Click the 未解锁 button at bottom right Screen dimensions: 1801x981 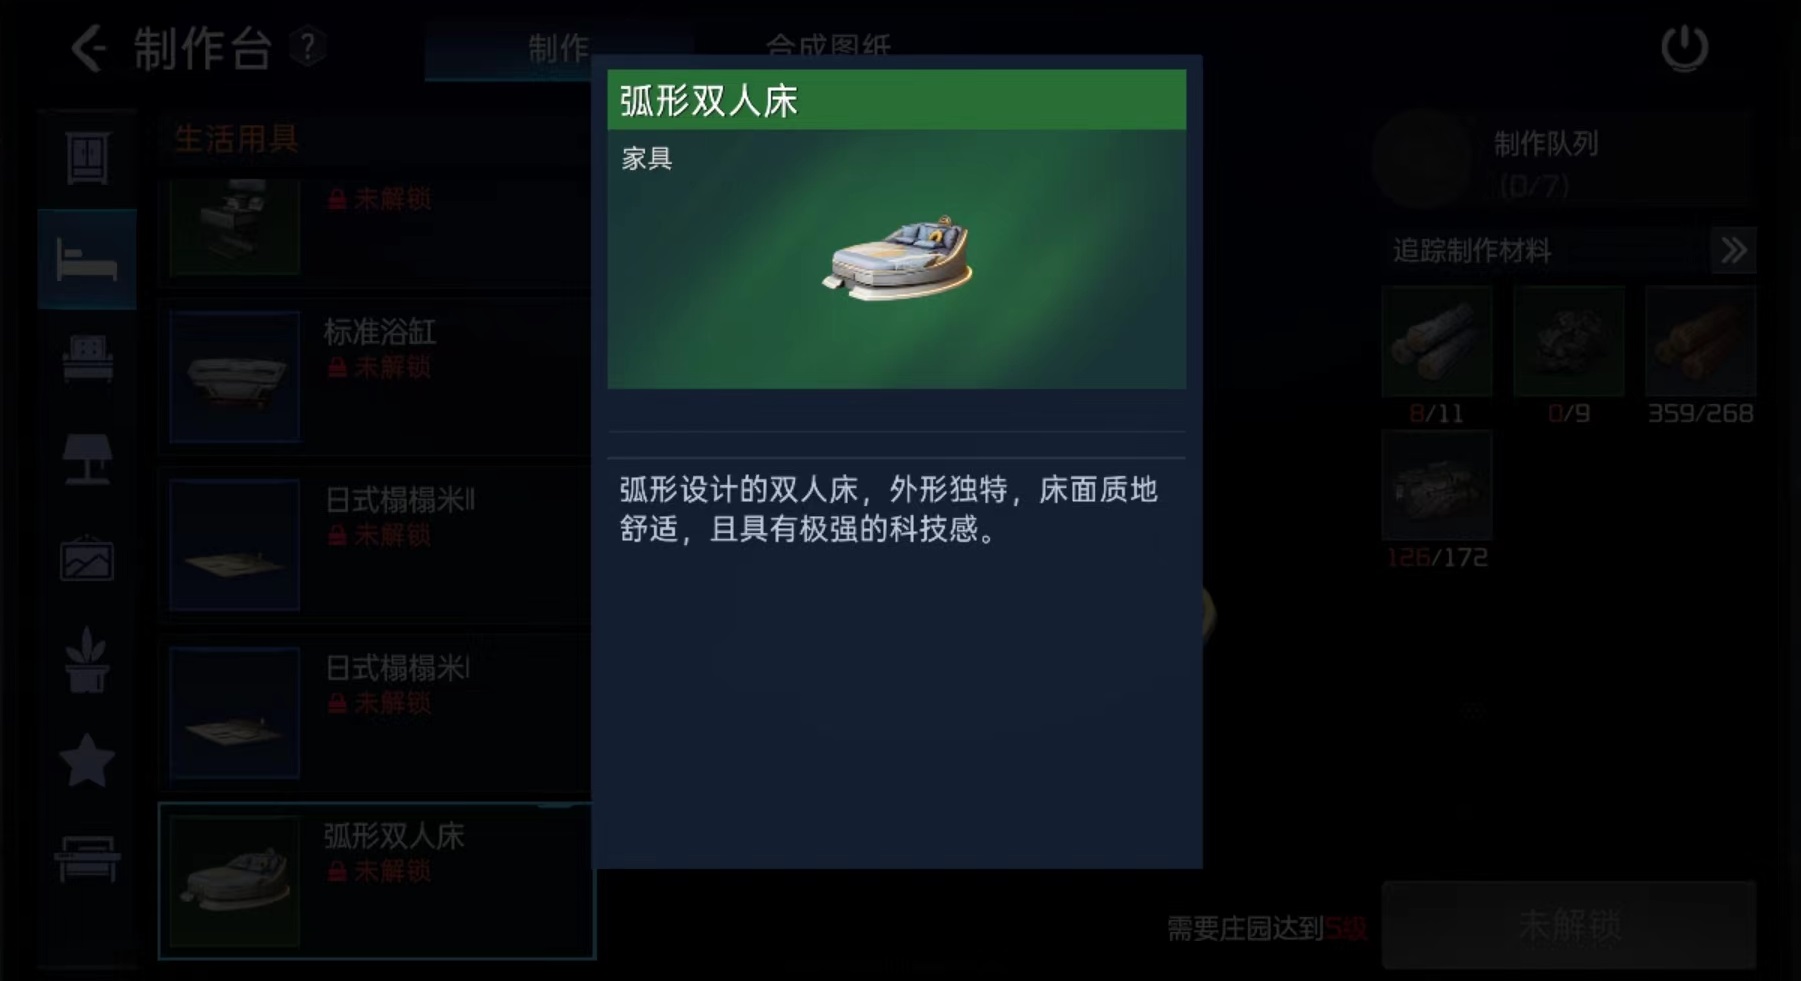point(1569,926)
